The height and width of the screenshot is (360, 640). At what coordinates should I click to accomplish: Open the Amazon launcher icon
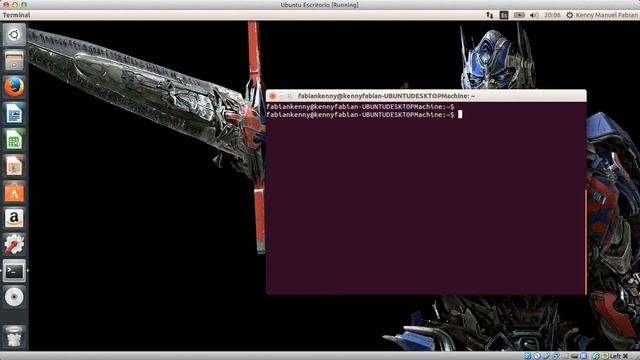coord(14,218)
